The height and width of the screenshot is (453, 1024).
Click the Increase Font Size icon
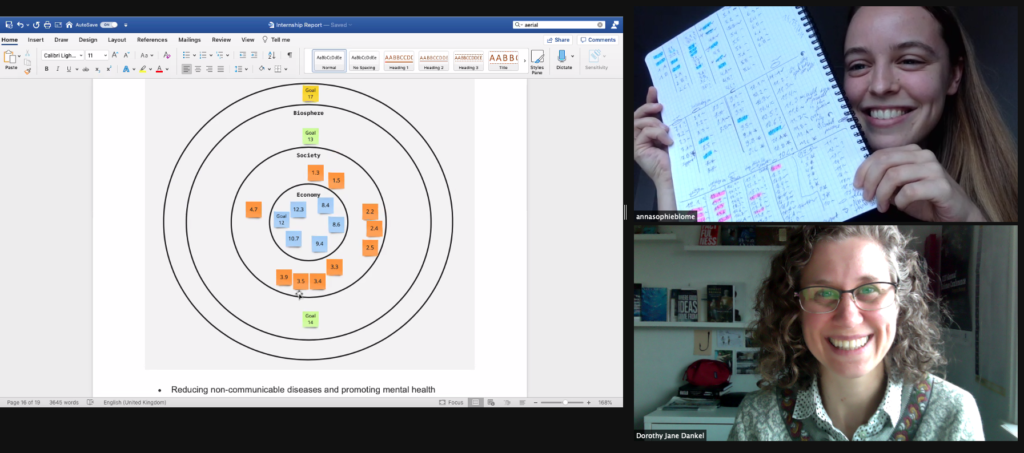click(116, 55)
